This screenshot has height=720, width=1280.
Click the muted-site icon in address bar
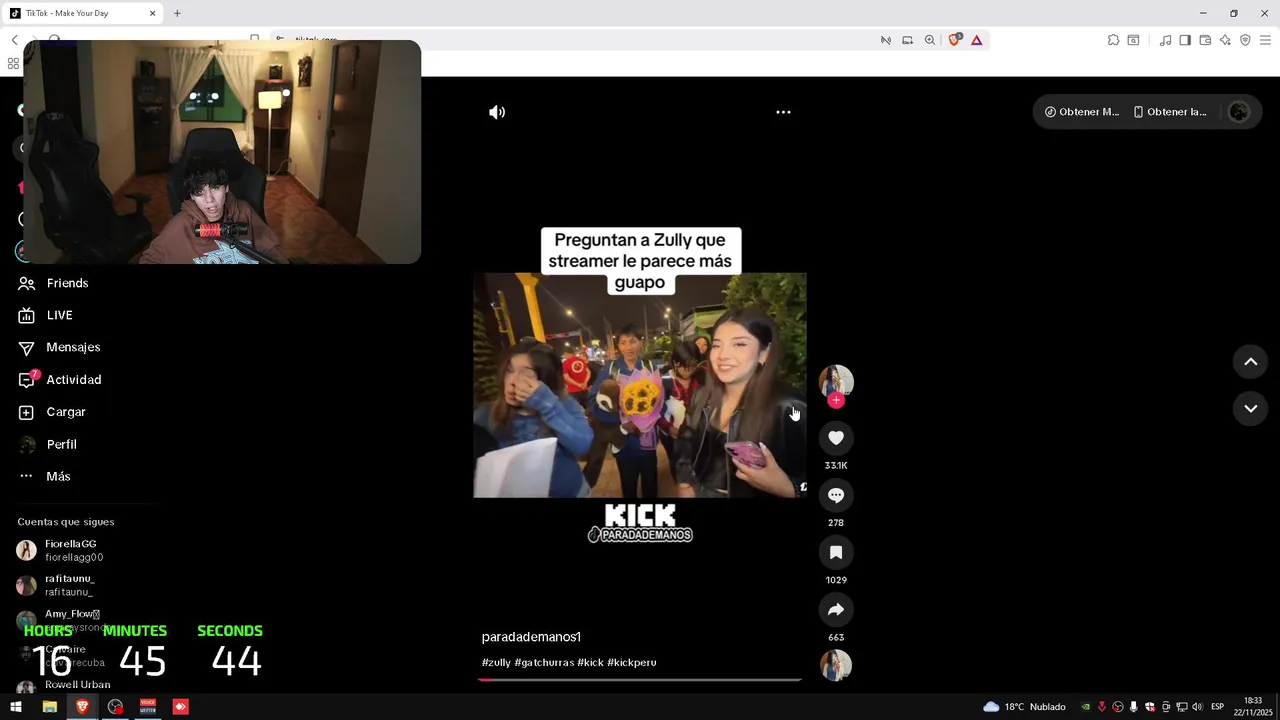pos(885,40)
